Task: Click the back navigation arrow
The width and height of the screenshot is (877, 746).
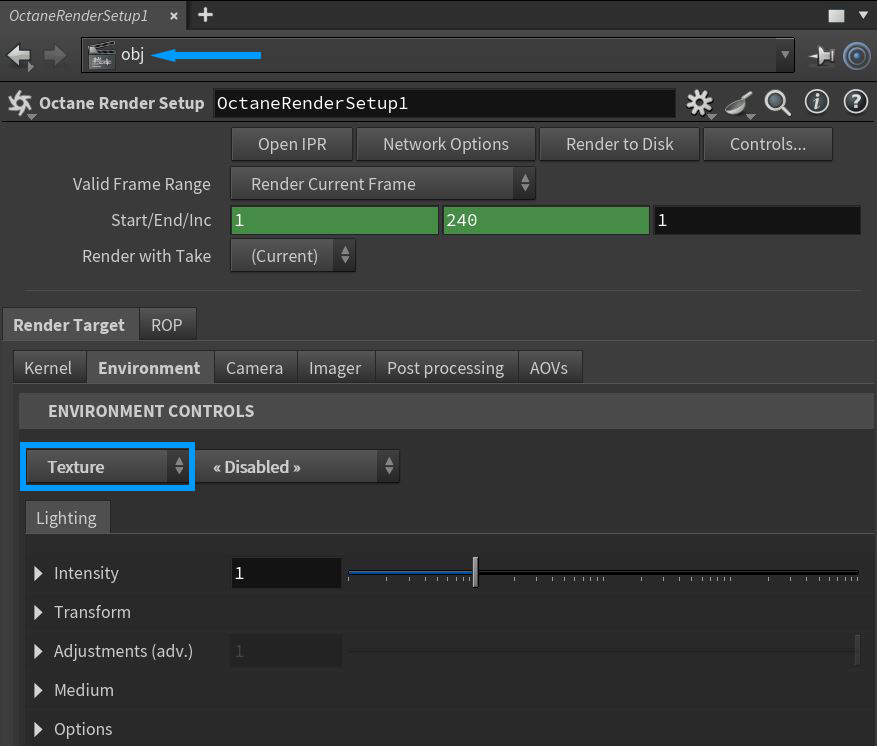Action: [19, 55]
